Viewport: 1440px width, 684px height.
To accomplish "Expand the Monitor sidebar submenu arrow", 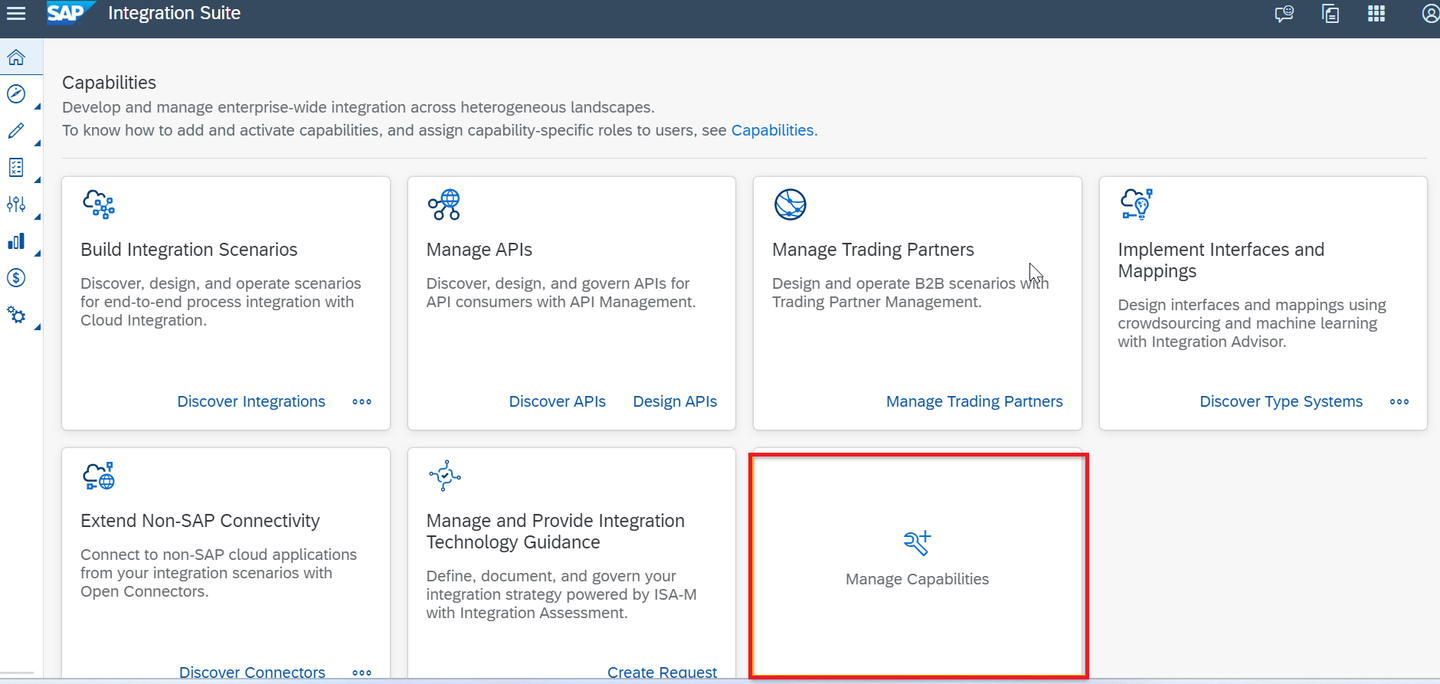I will click(38, 254).
